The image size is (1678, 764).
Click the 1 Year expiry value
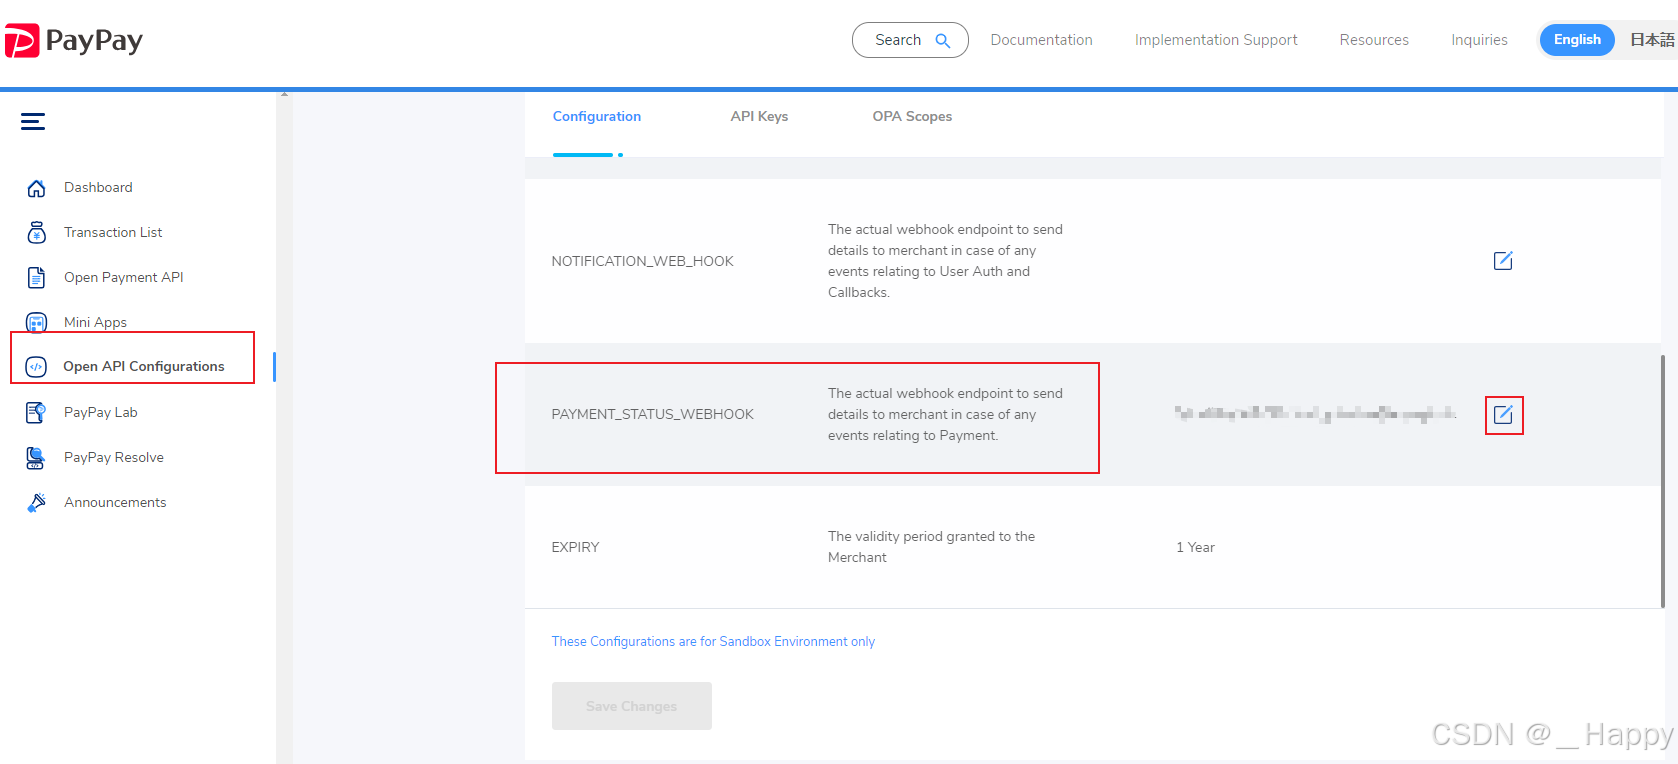1195,547
